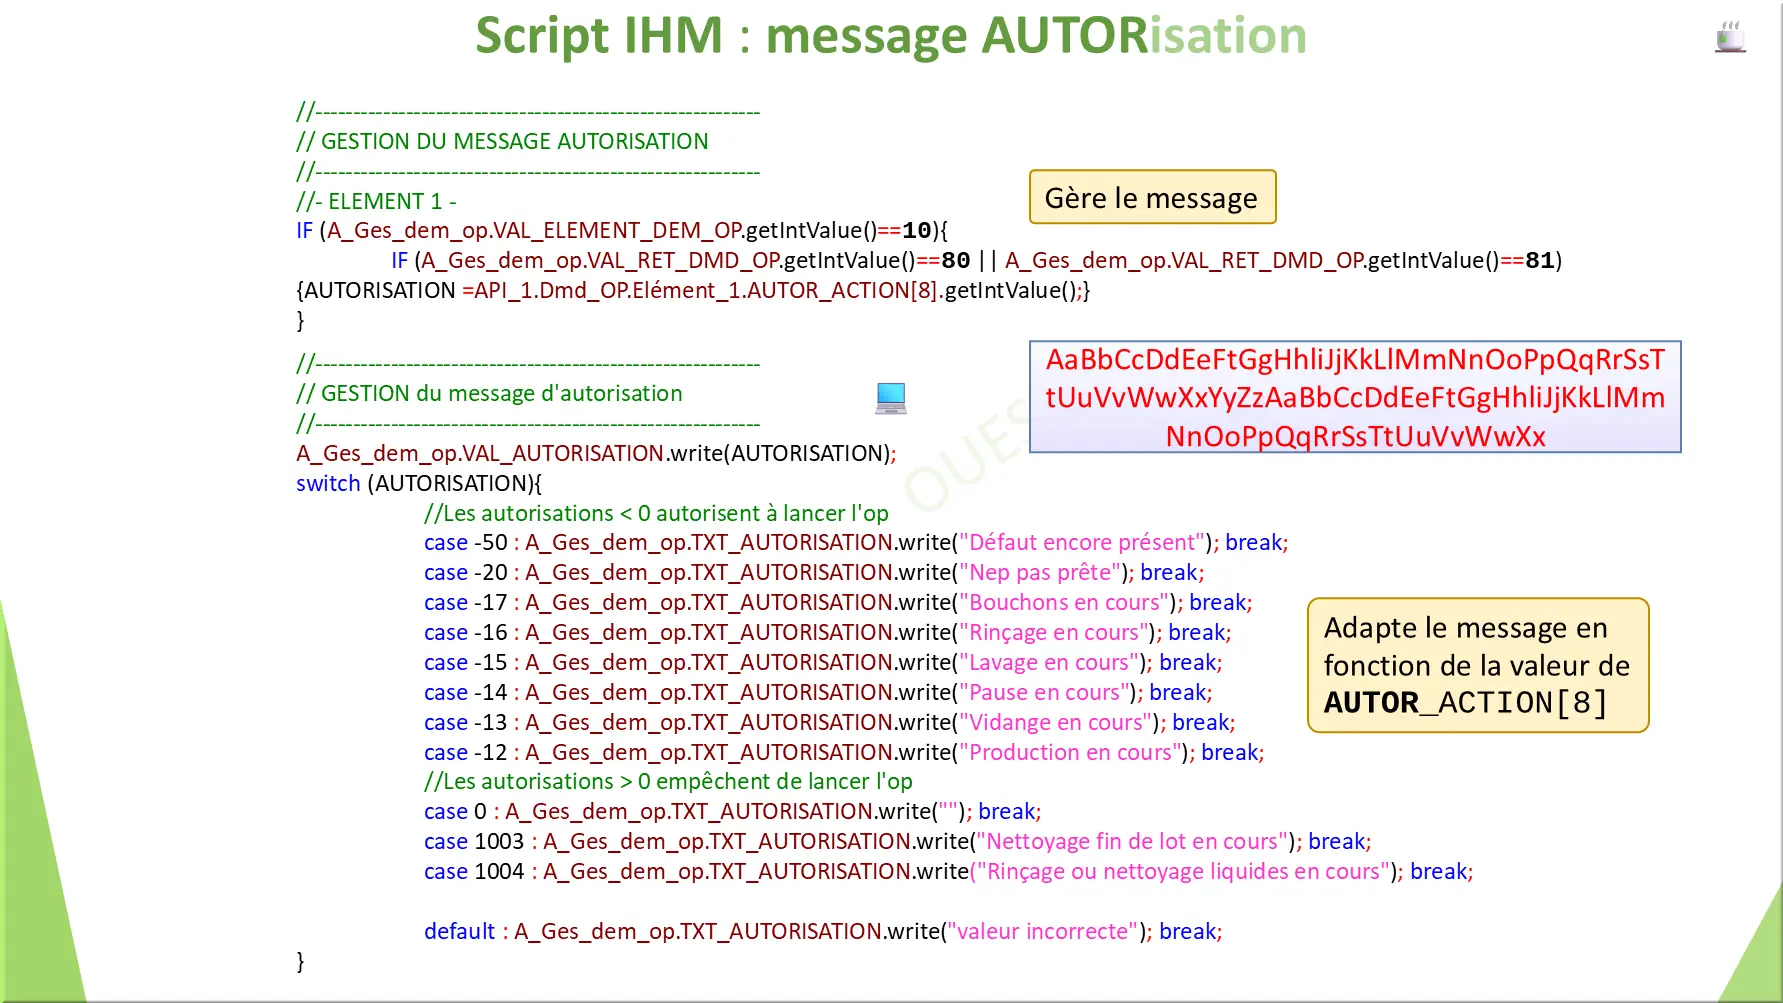1783x1003 pixels.
Task: Select the 'GESTION DU MESSAGE AUTORISATION' comment
Action: 501,141
